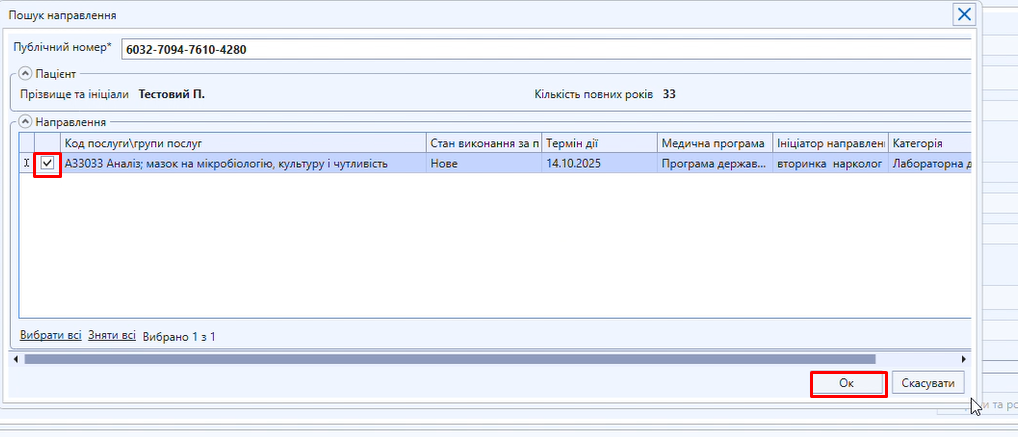Click the Зняти всі link
This screenshot has height=437, width=1018.
click(x=112, y=336)
